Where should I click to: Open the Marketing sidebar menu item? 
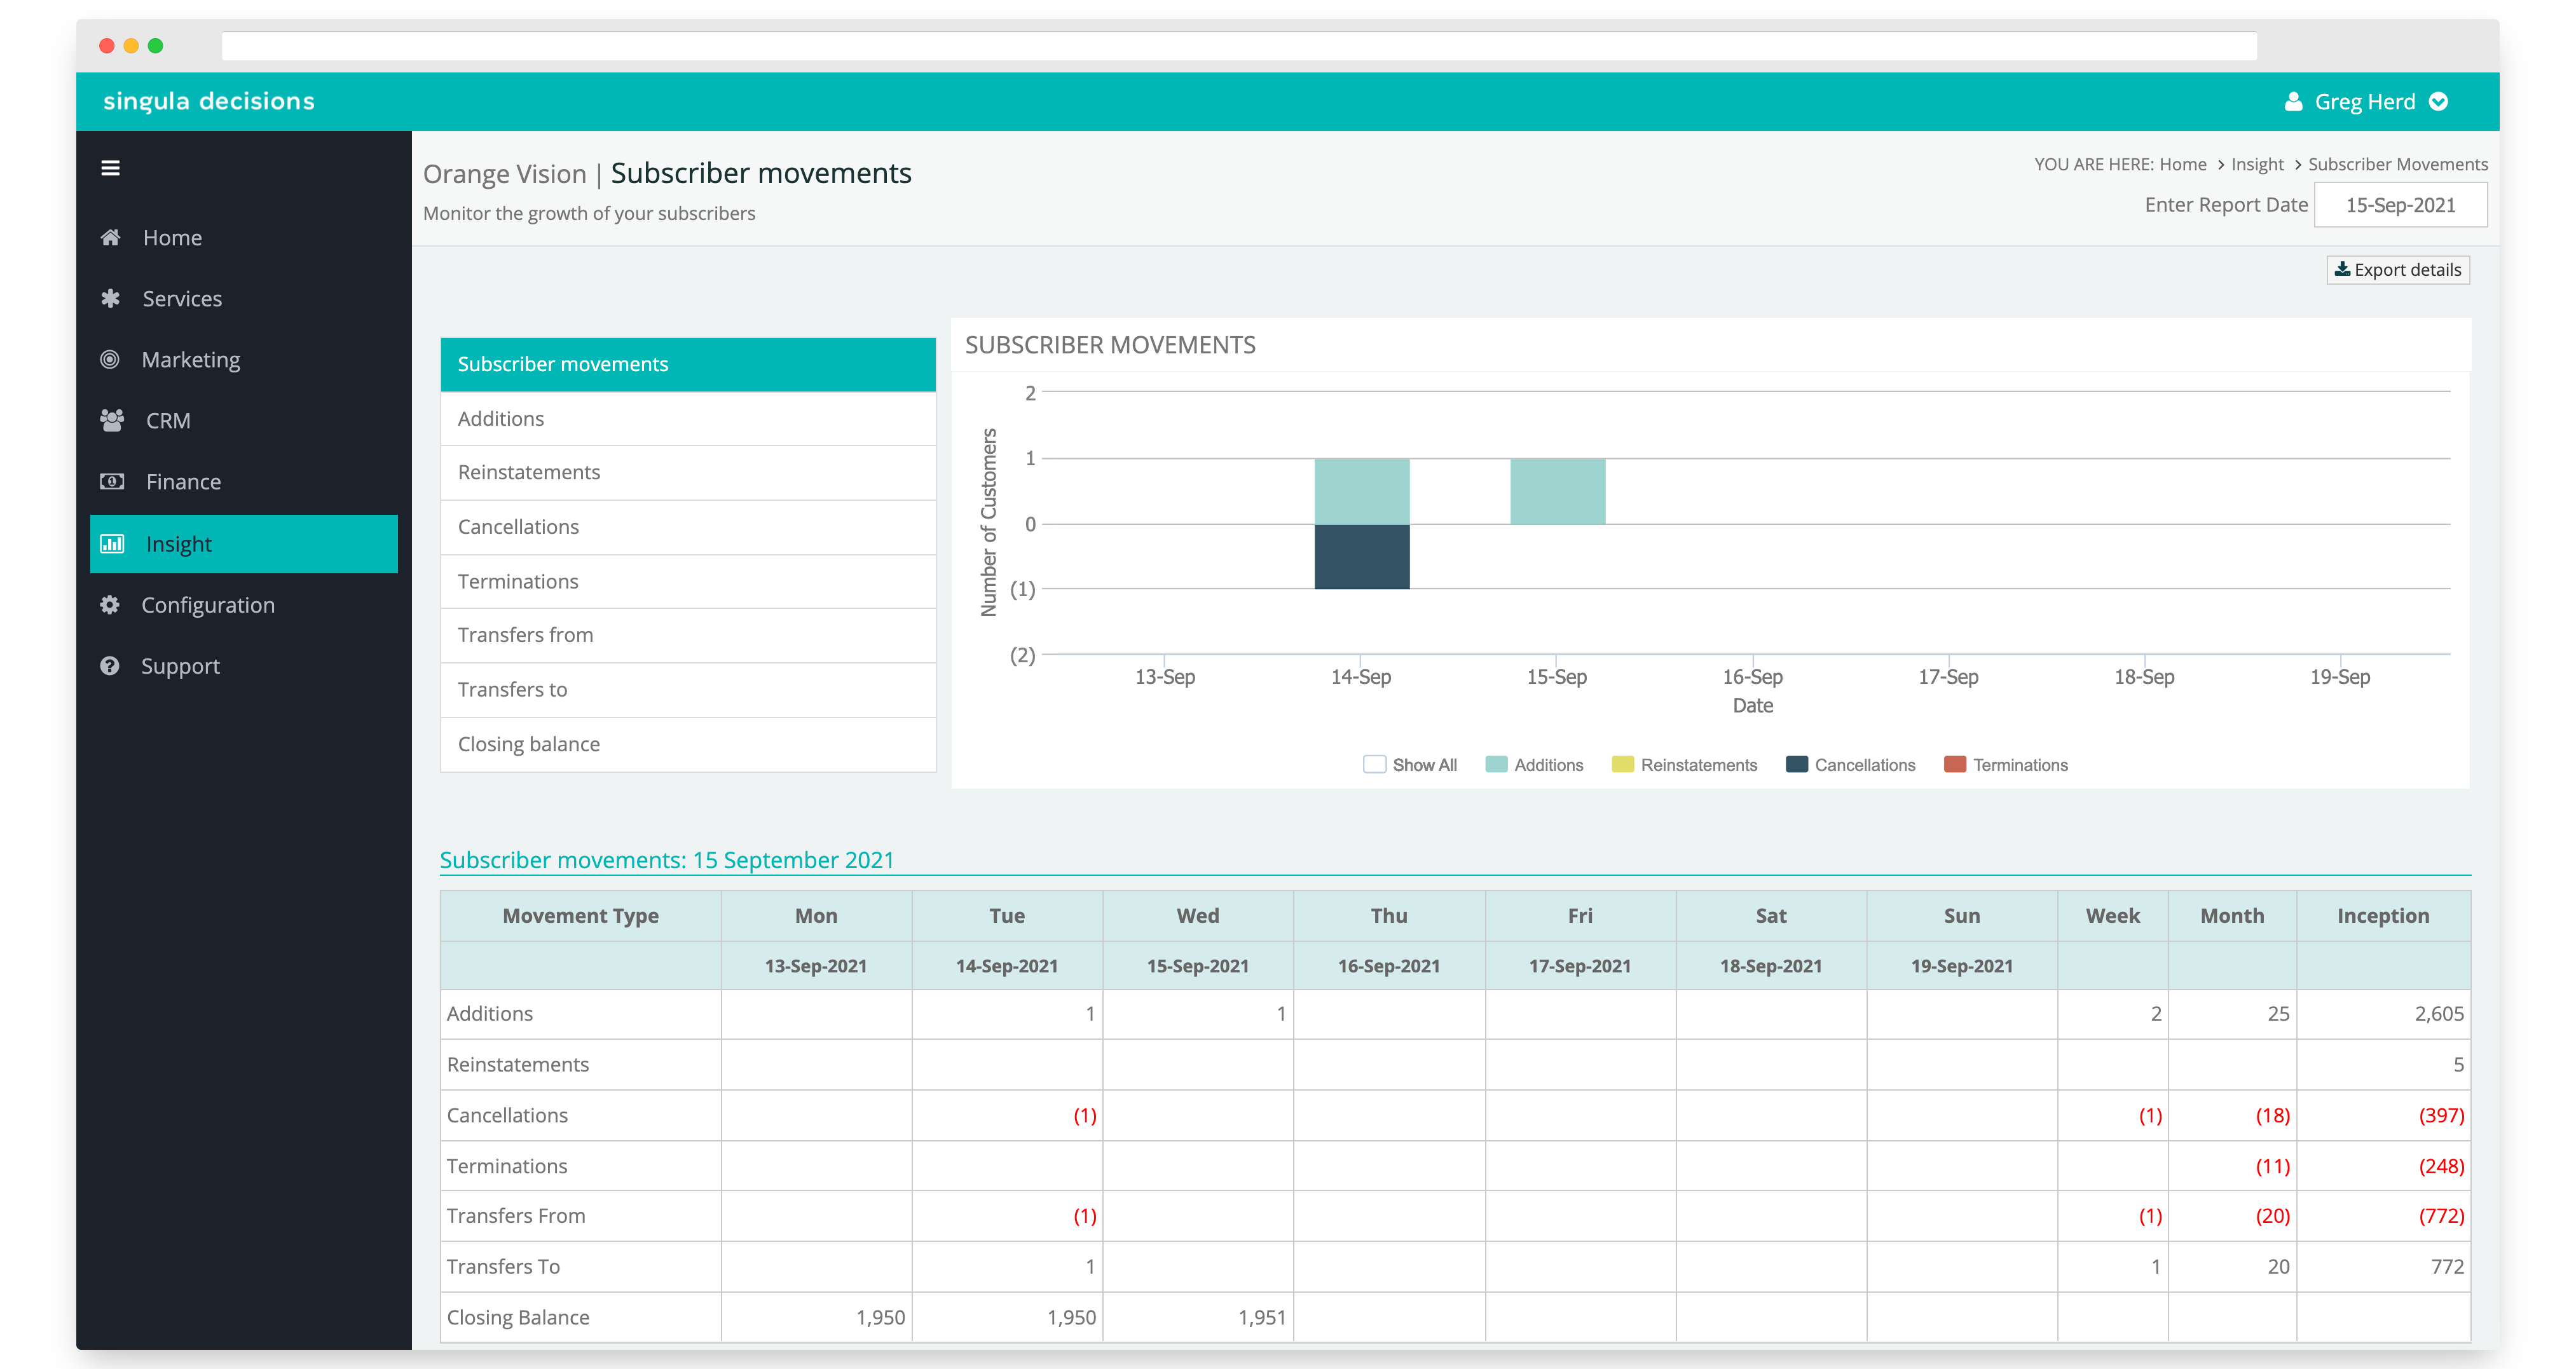[x=244, y=359]
